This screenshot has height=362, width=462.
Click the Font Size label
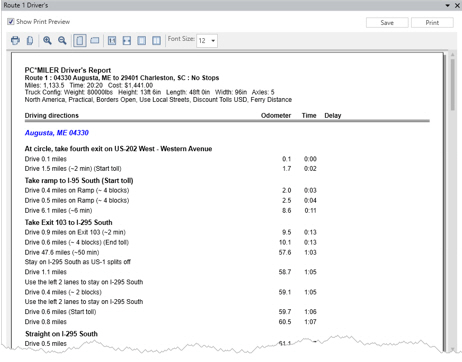coord(181,39)
